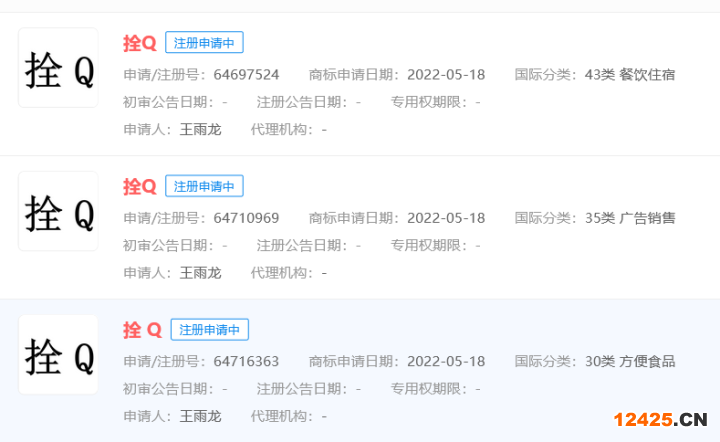Click the 35类 广告销售 classification
Screen dimensions: 720x442
[630, 218]
